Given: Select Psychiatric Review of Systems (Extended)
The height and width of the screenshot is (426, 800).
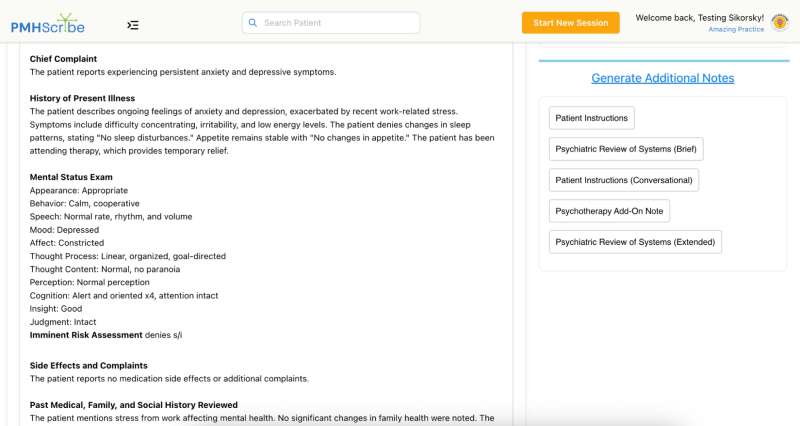Looking at the screenshot, I should coord(635,242).
